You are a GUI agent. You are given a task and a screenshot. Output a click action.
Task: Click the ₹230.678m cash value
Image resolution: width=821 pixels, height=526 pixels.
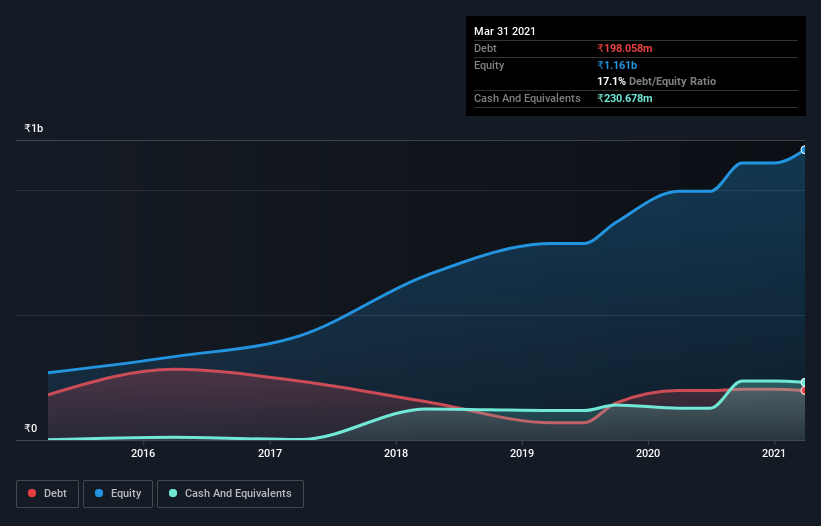(x=625, y=98)
